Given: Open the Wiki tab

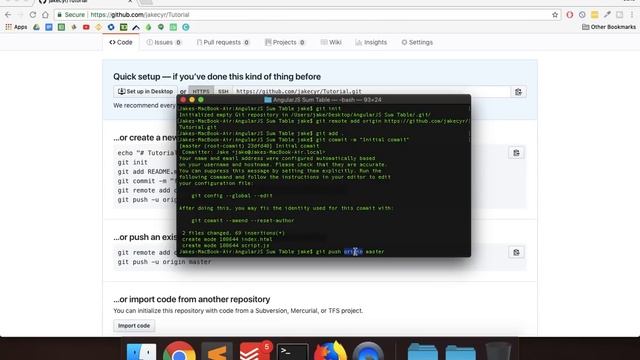Looking at the screenshot, I should 331,42.
